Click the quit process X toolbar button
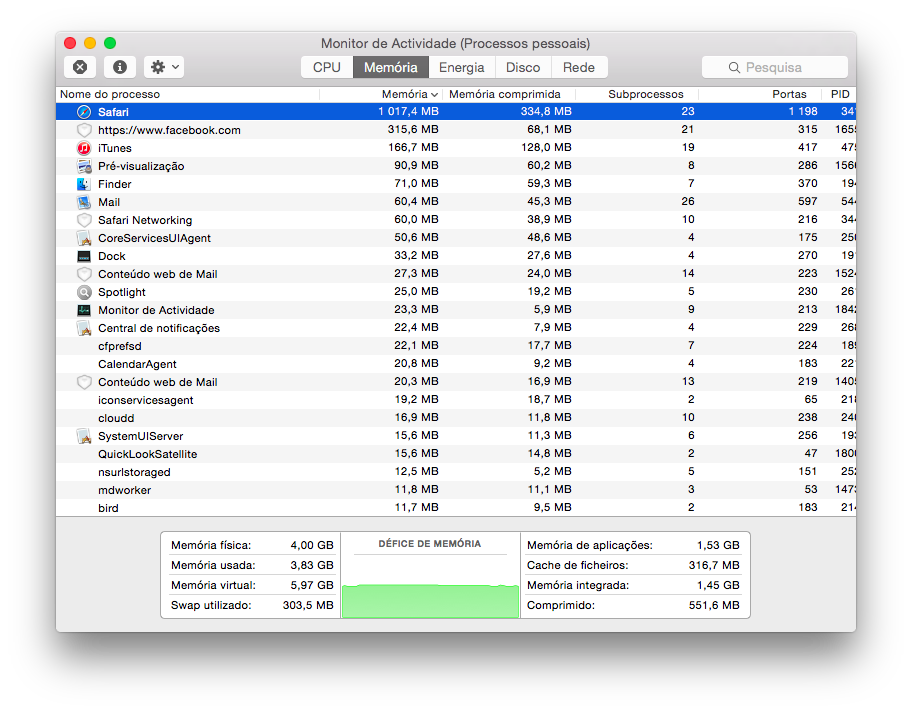The image size is (912, 712). click(80, 67)
